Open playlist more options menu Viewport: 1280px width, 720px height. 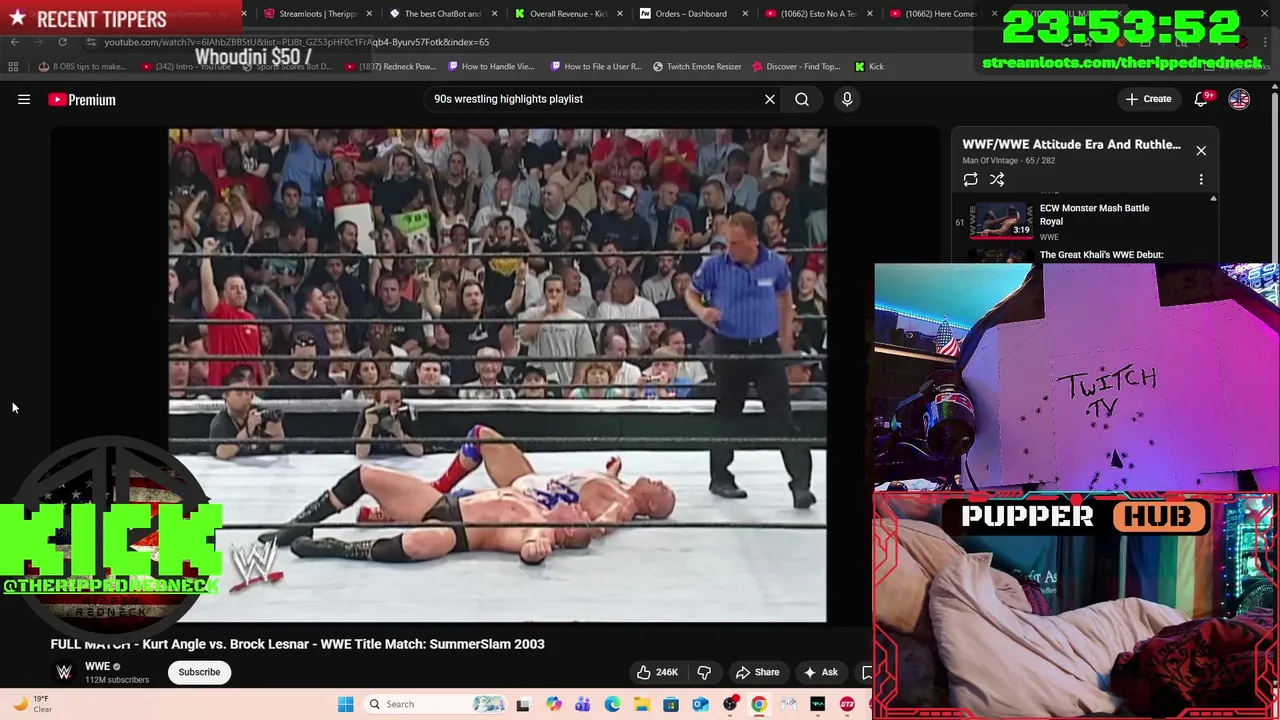click(x=1201, y=179)
